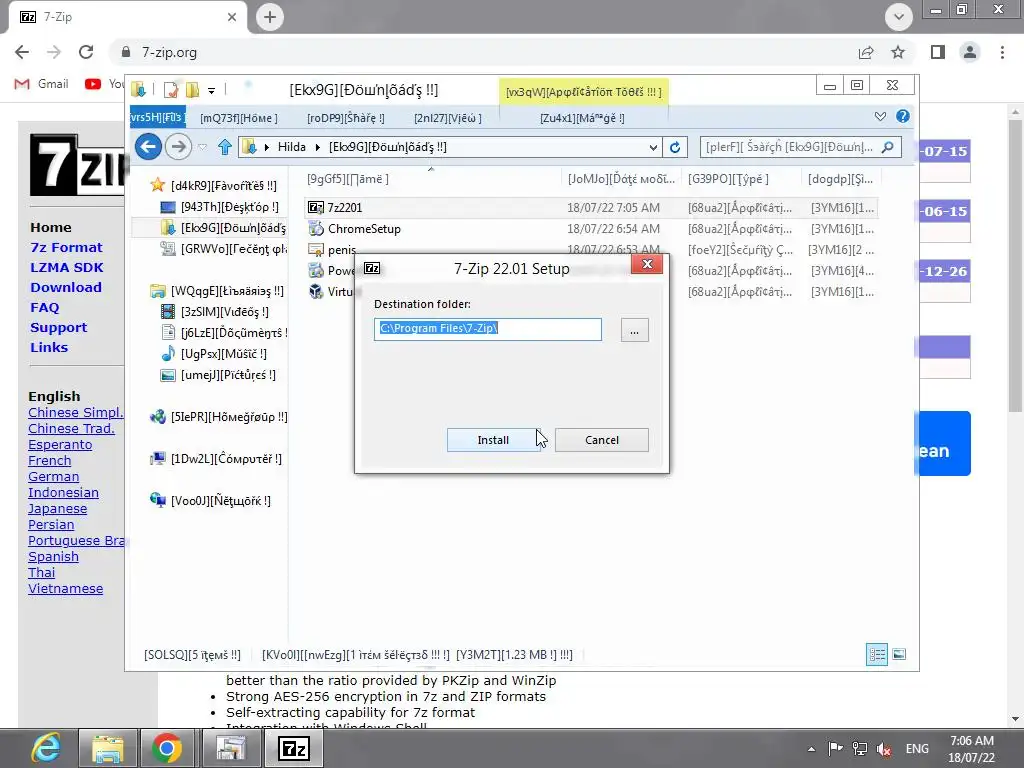Open Explorer Help question mark icon
This screenshot has height=768, width=1024.
903,116
